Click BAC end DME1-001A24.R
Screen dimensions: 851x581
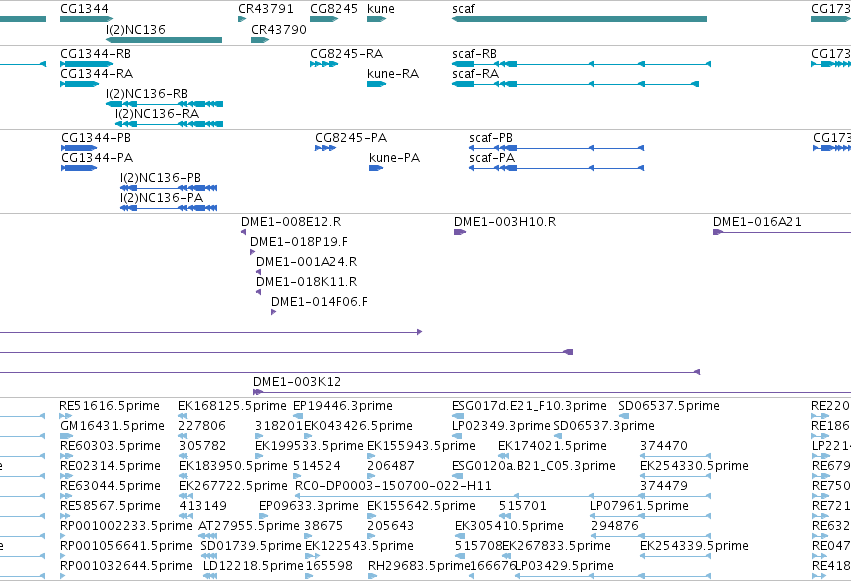tap(258, 272)
